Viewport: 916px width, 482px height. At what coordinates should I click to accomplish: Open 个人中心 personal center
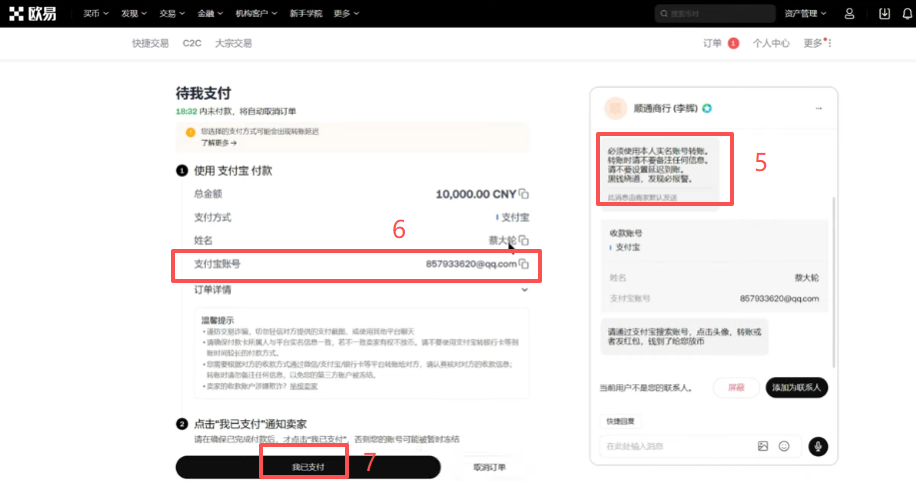pyautogui.click(x=771, y=43)
